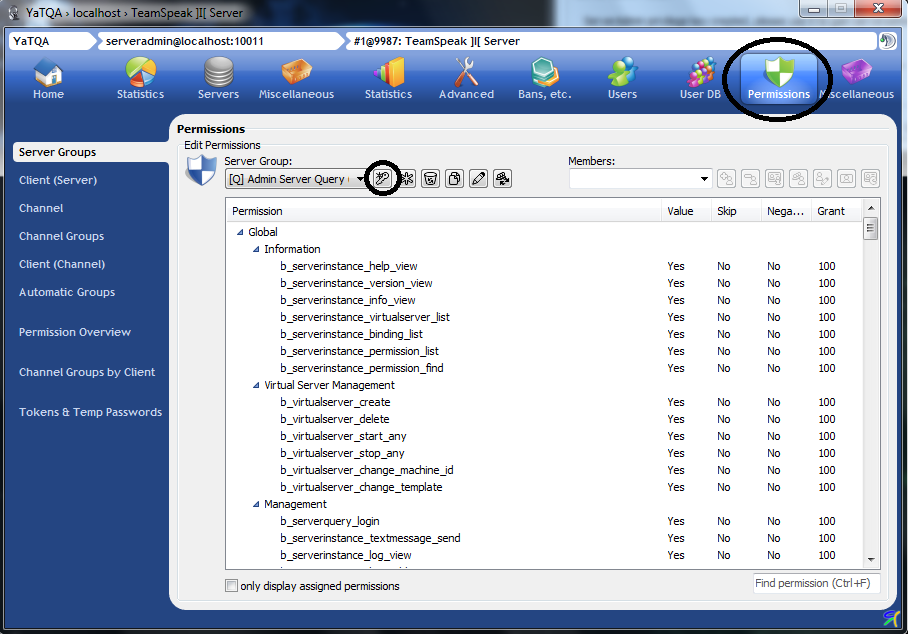Open the bar-chart Statistics icon
Viewport: 908px width, 634px height.
pyautogui.click(x=389, y=79)
